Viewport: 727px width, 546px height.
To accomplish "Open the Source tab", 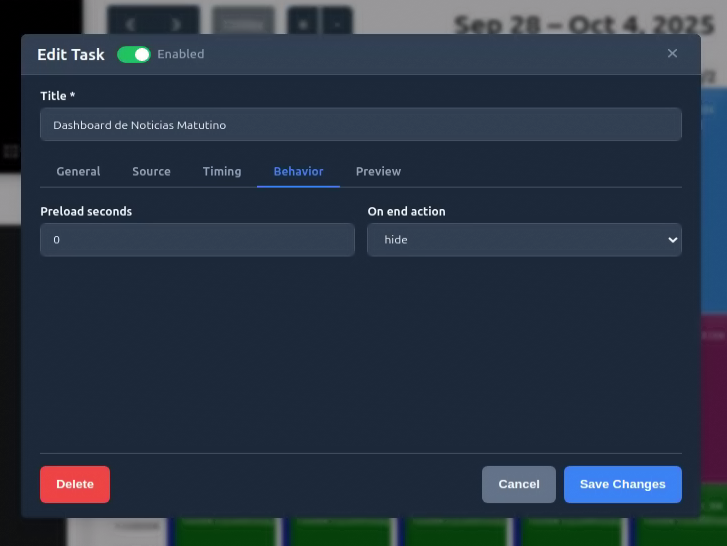I will 151,172.
